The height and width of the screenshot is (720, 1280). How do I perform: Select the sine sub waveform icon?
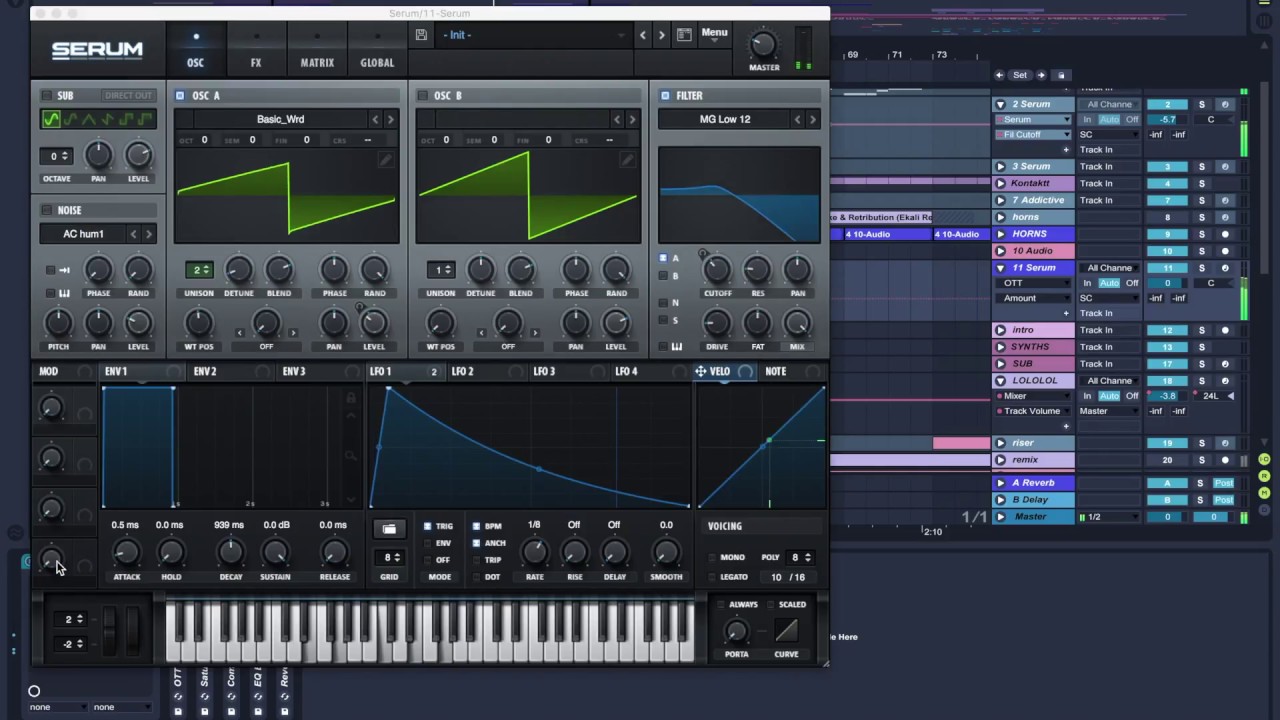pos(51,120)
